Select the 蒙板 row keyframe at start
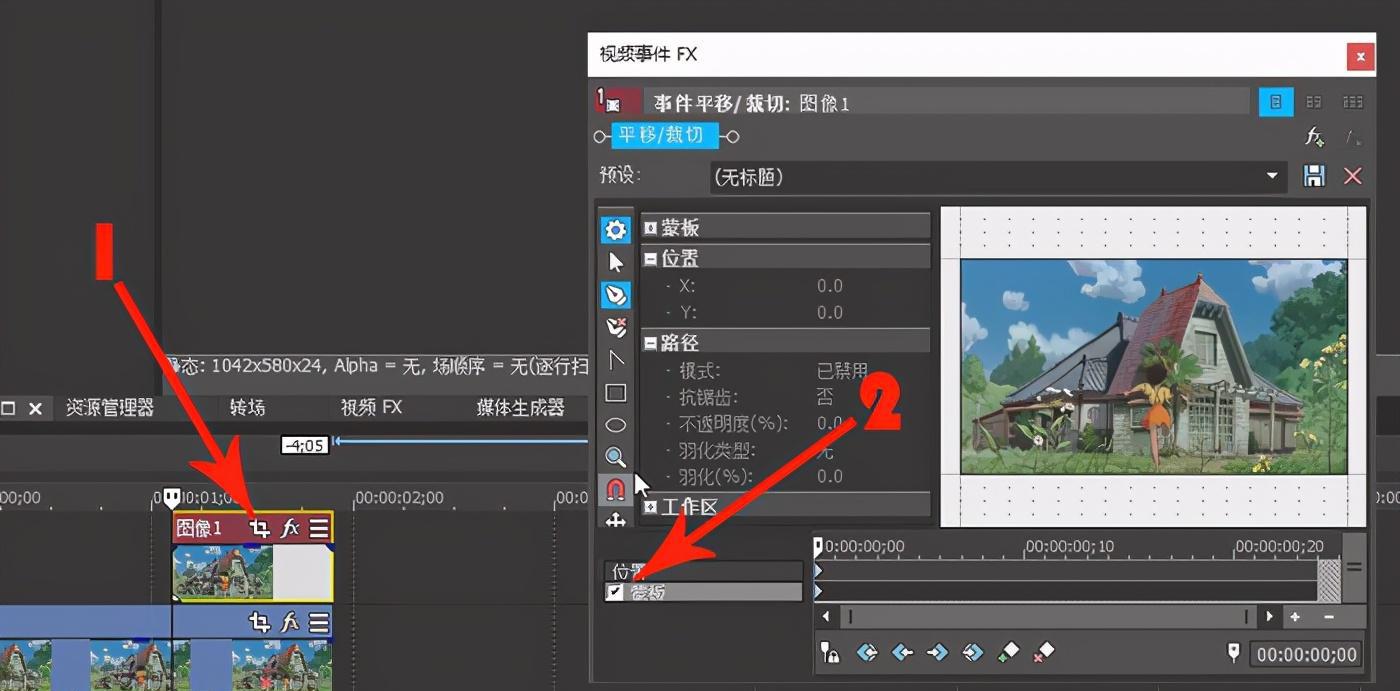The image size is (1400, 691). click(x=818, y=592)
